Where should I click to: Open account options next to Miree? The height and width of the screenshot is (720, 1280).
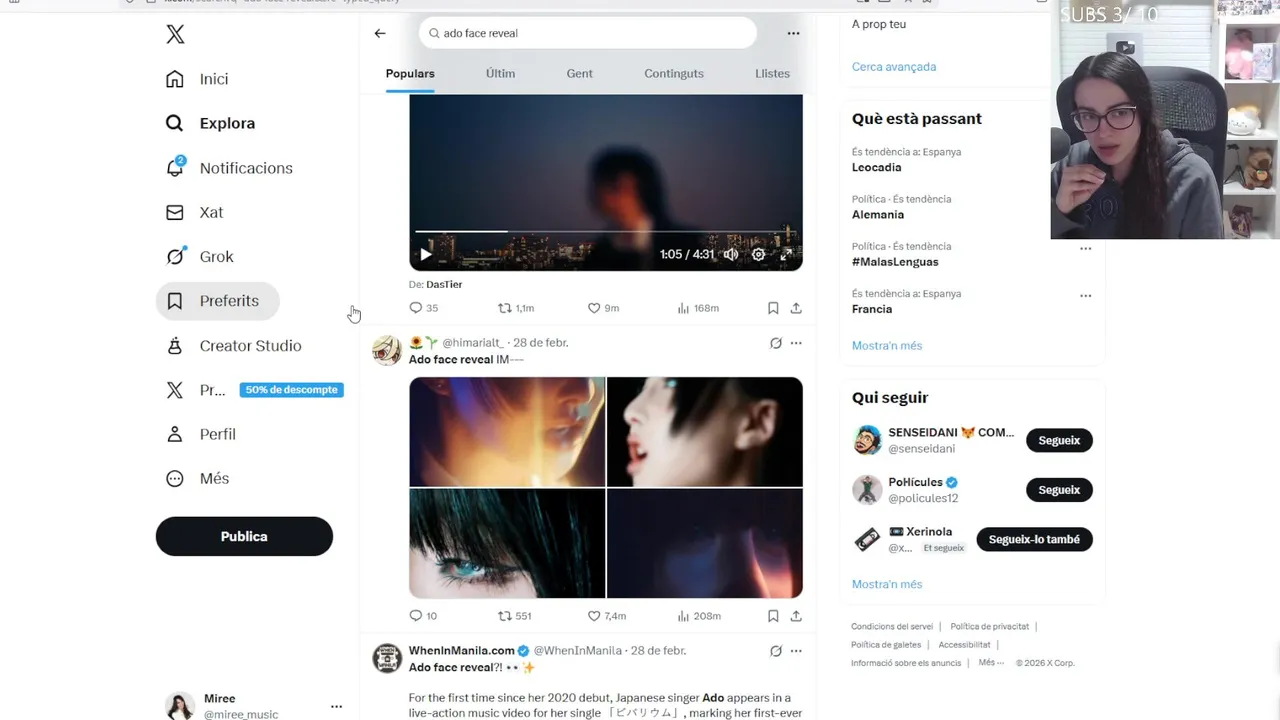(336, 706)
